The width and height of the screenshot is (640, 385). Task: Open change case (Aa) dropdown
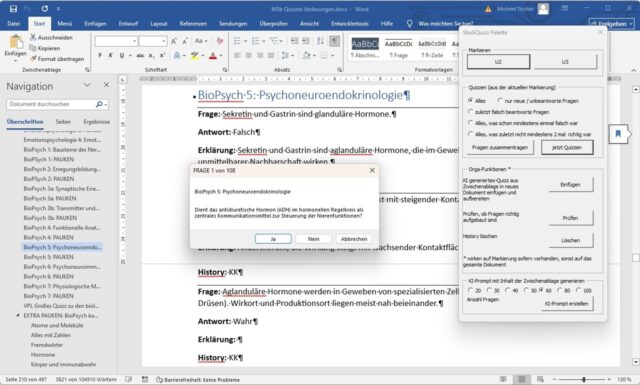click(201, 41)
